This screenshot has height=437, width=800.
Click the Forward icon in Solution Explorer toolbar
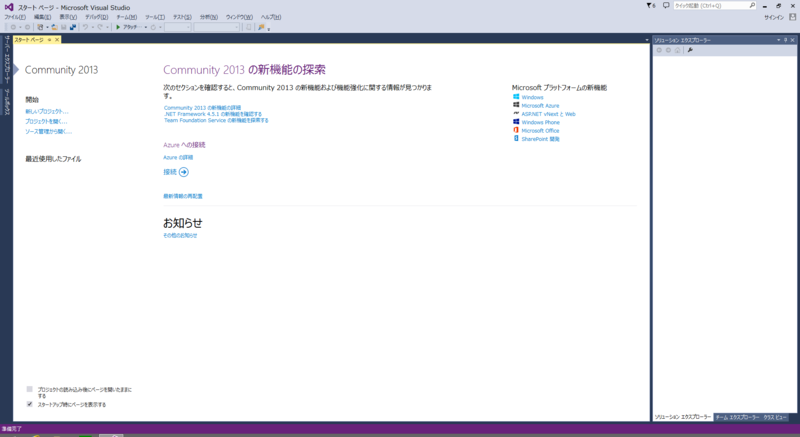tap(668, 50)
